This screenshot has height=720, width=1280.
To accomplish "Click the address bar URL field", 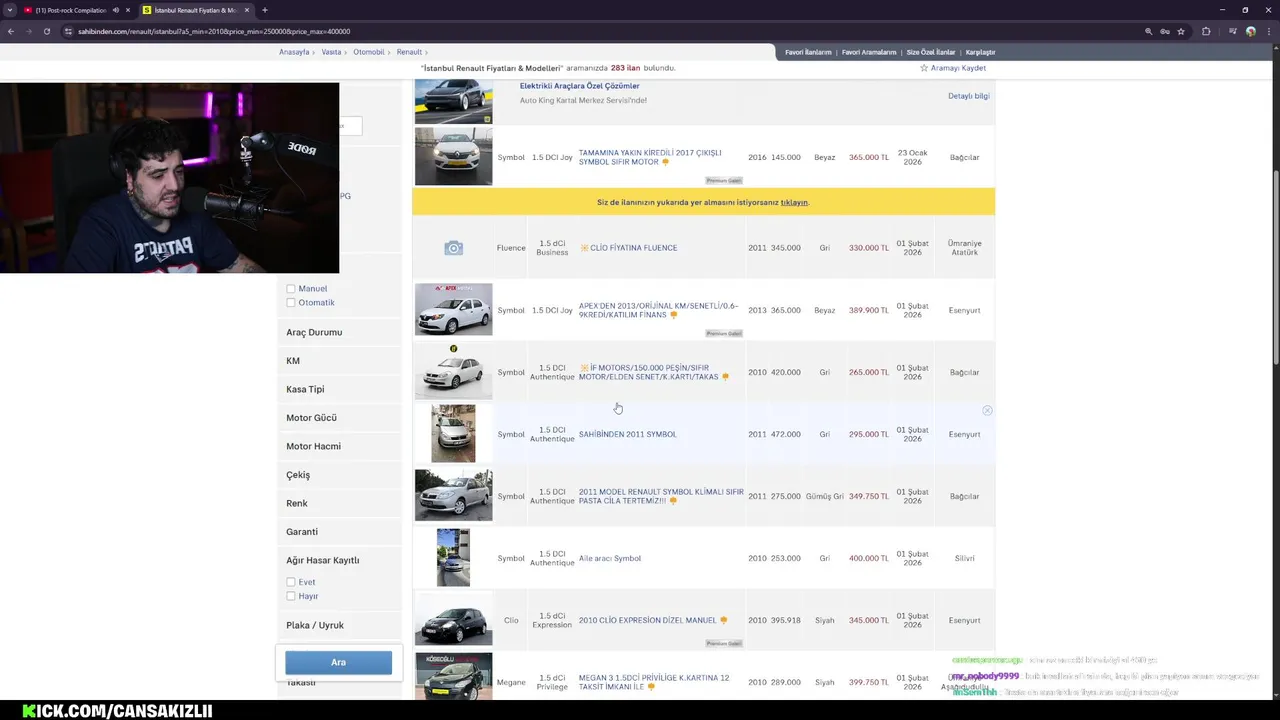I will pos(600,31).
